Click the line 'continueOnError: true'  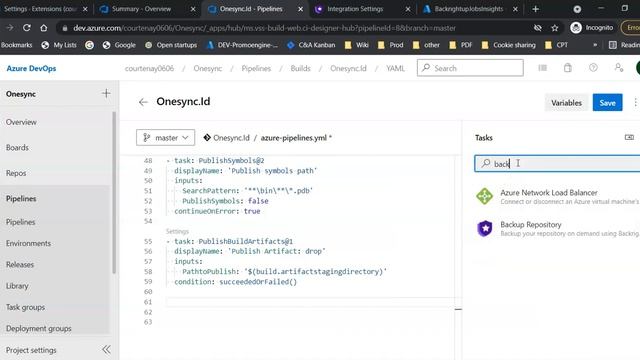pos(217,211)
